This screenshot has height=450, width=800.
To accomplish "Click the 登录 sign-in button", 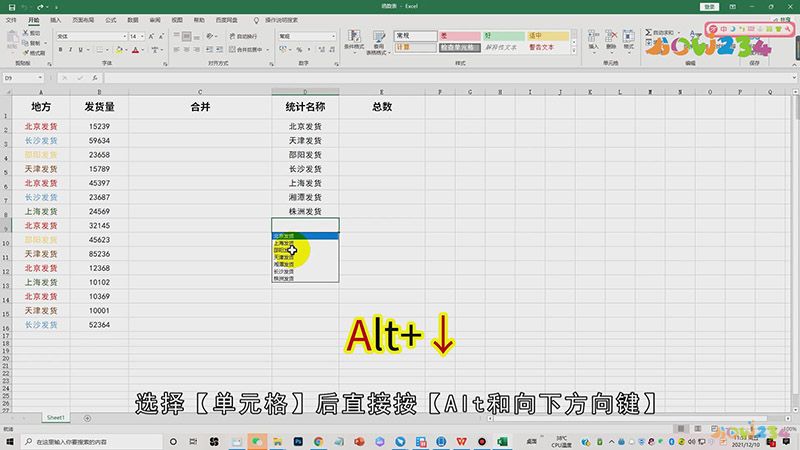I will coord(710,7).
